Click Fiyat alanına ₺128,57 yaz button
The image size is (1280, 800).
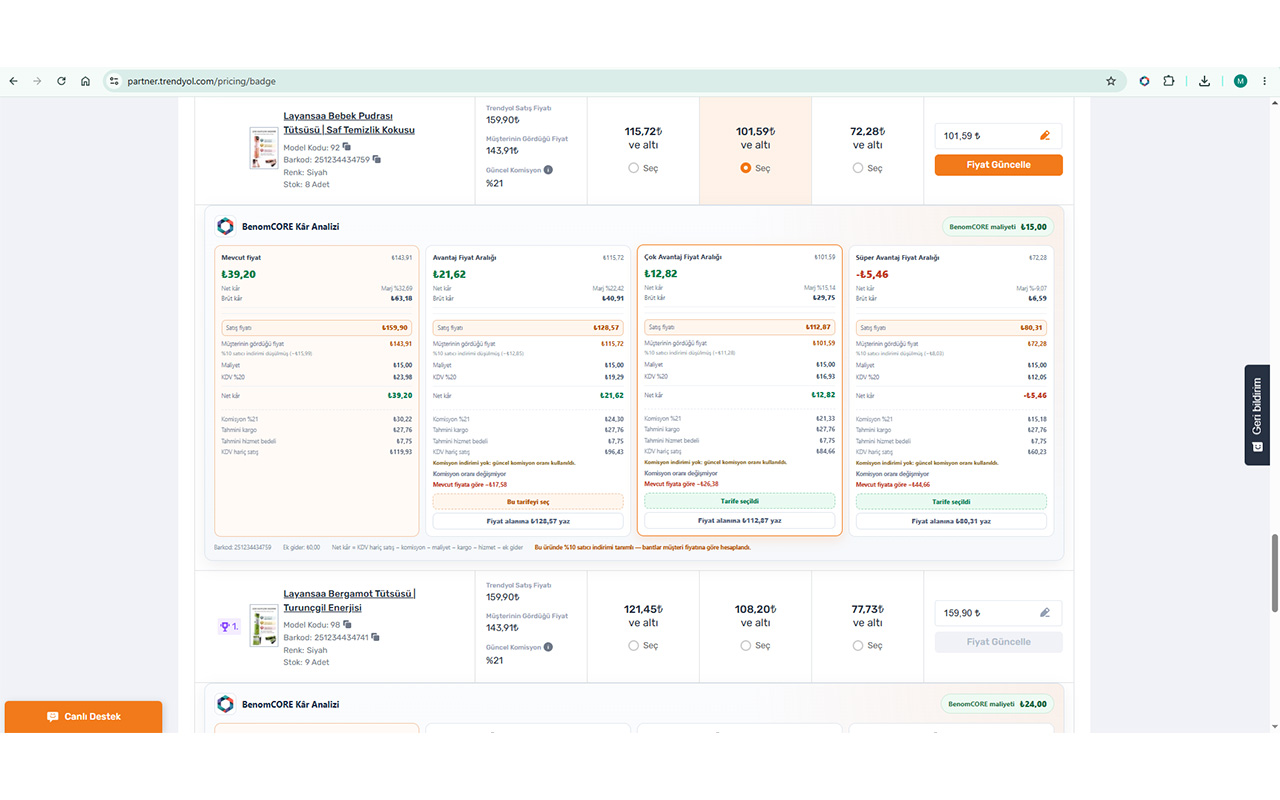point(528,521)
